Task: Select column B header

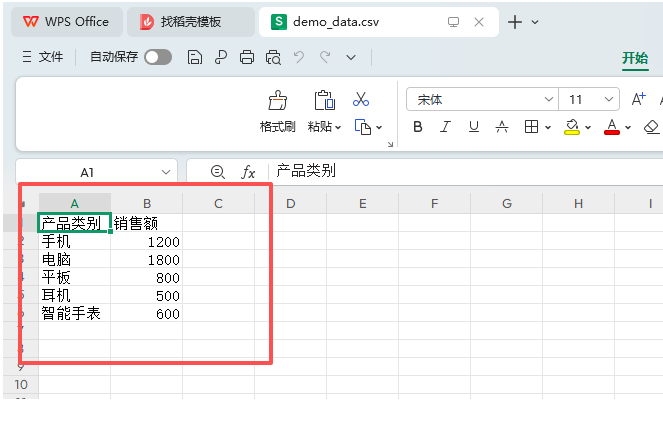Action: click(x=147, y=204)
